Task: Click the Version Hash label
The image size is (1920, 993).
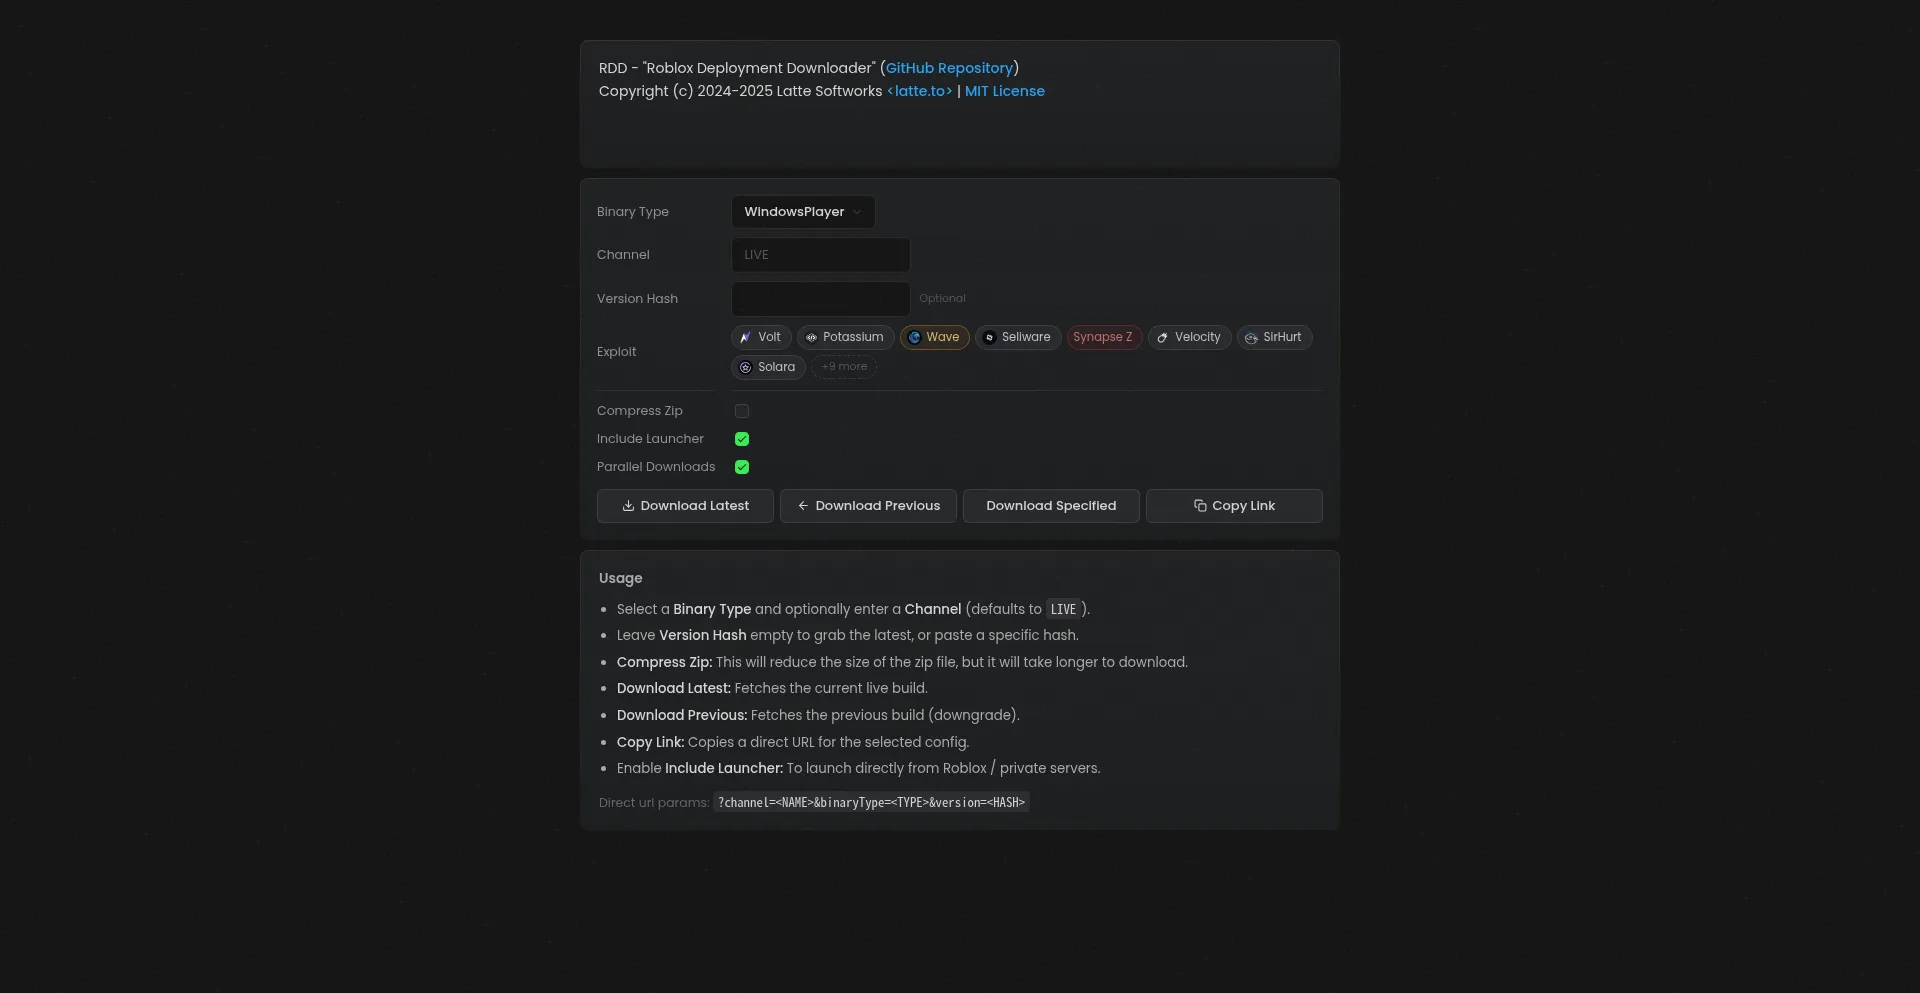Action: 637,299
